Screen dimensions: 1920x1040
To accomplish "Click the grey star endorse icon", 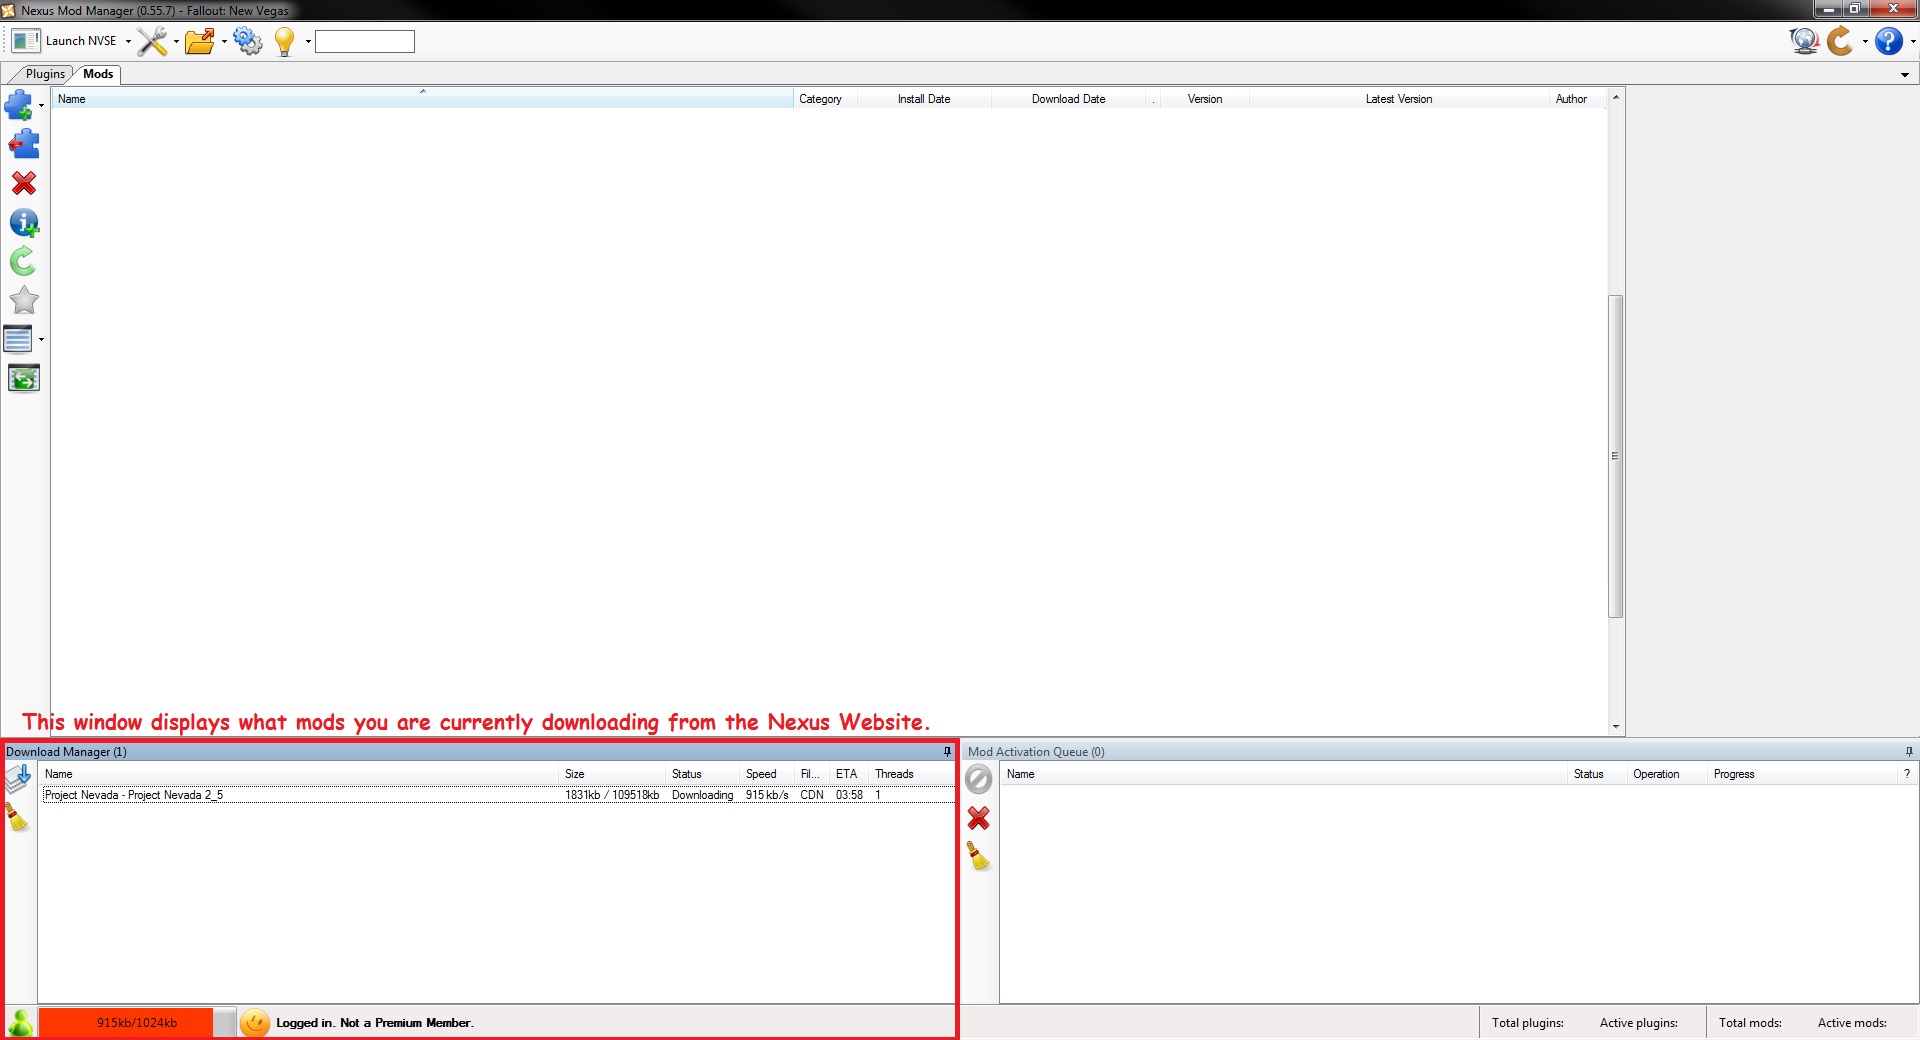I will [x=24, y=300].
